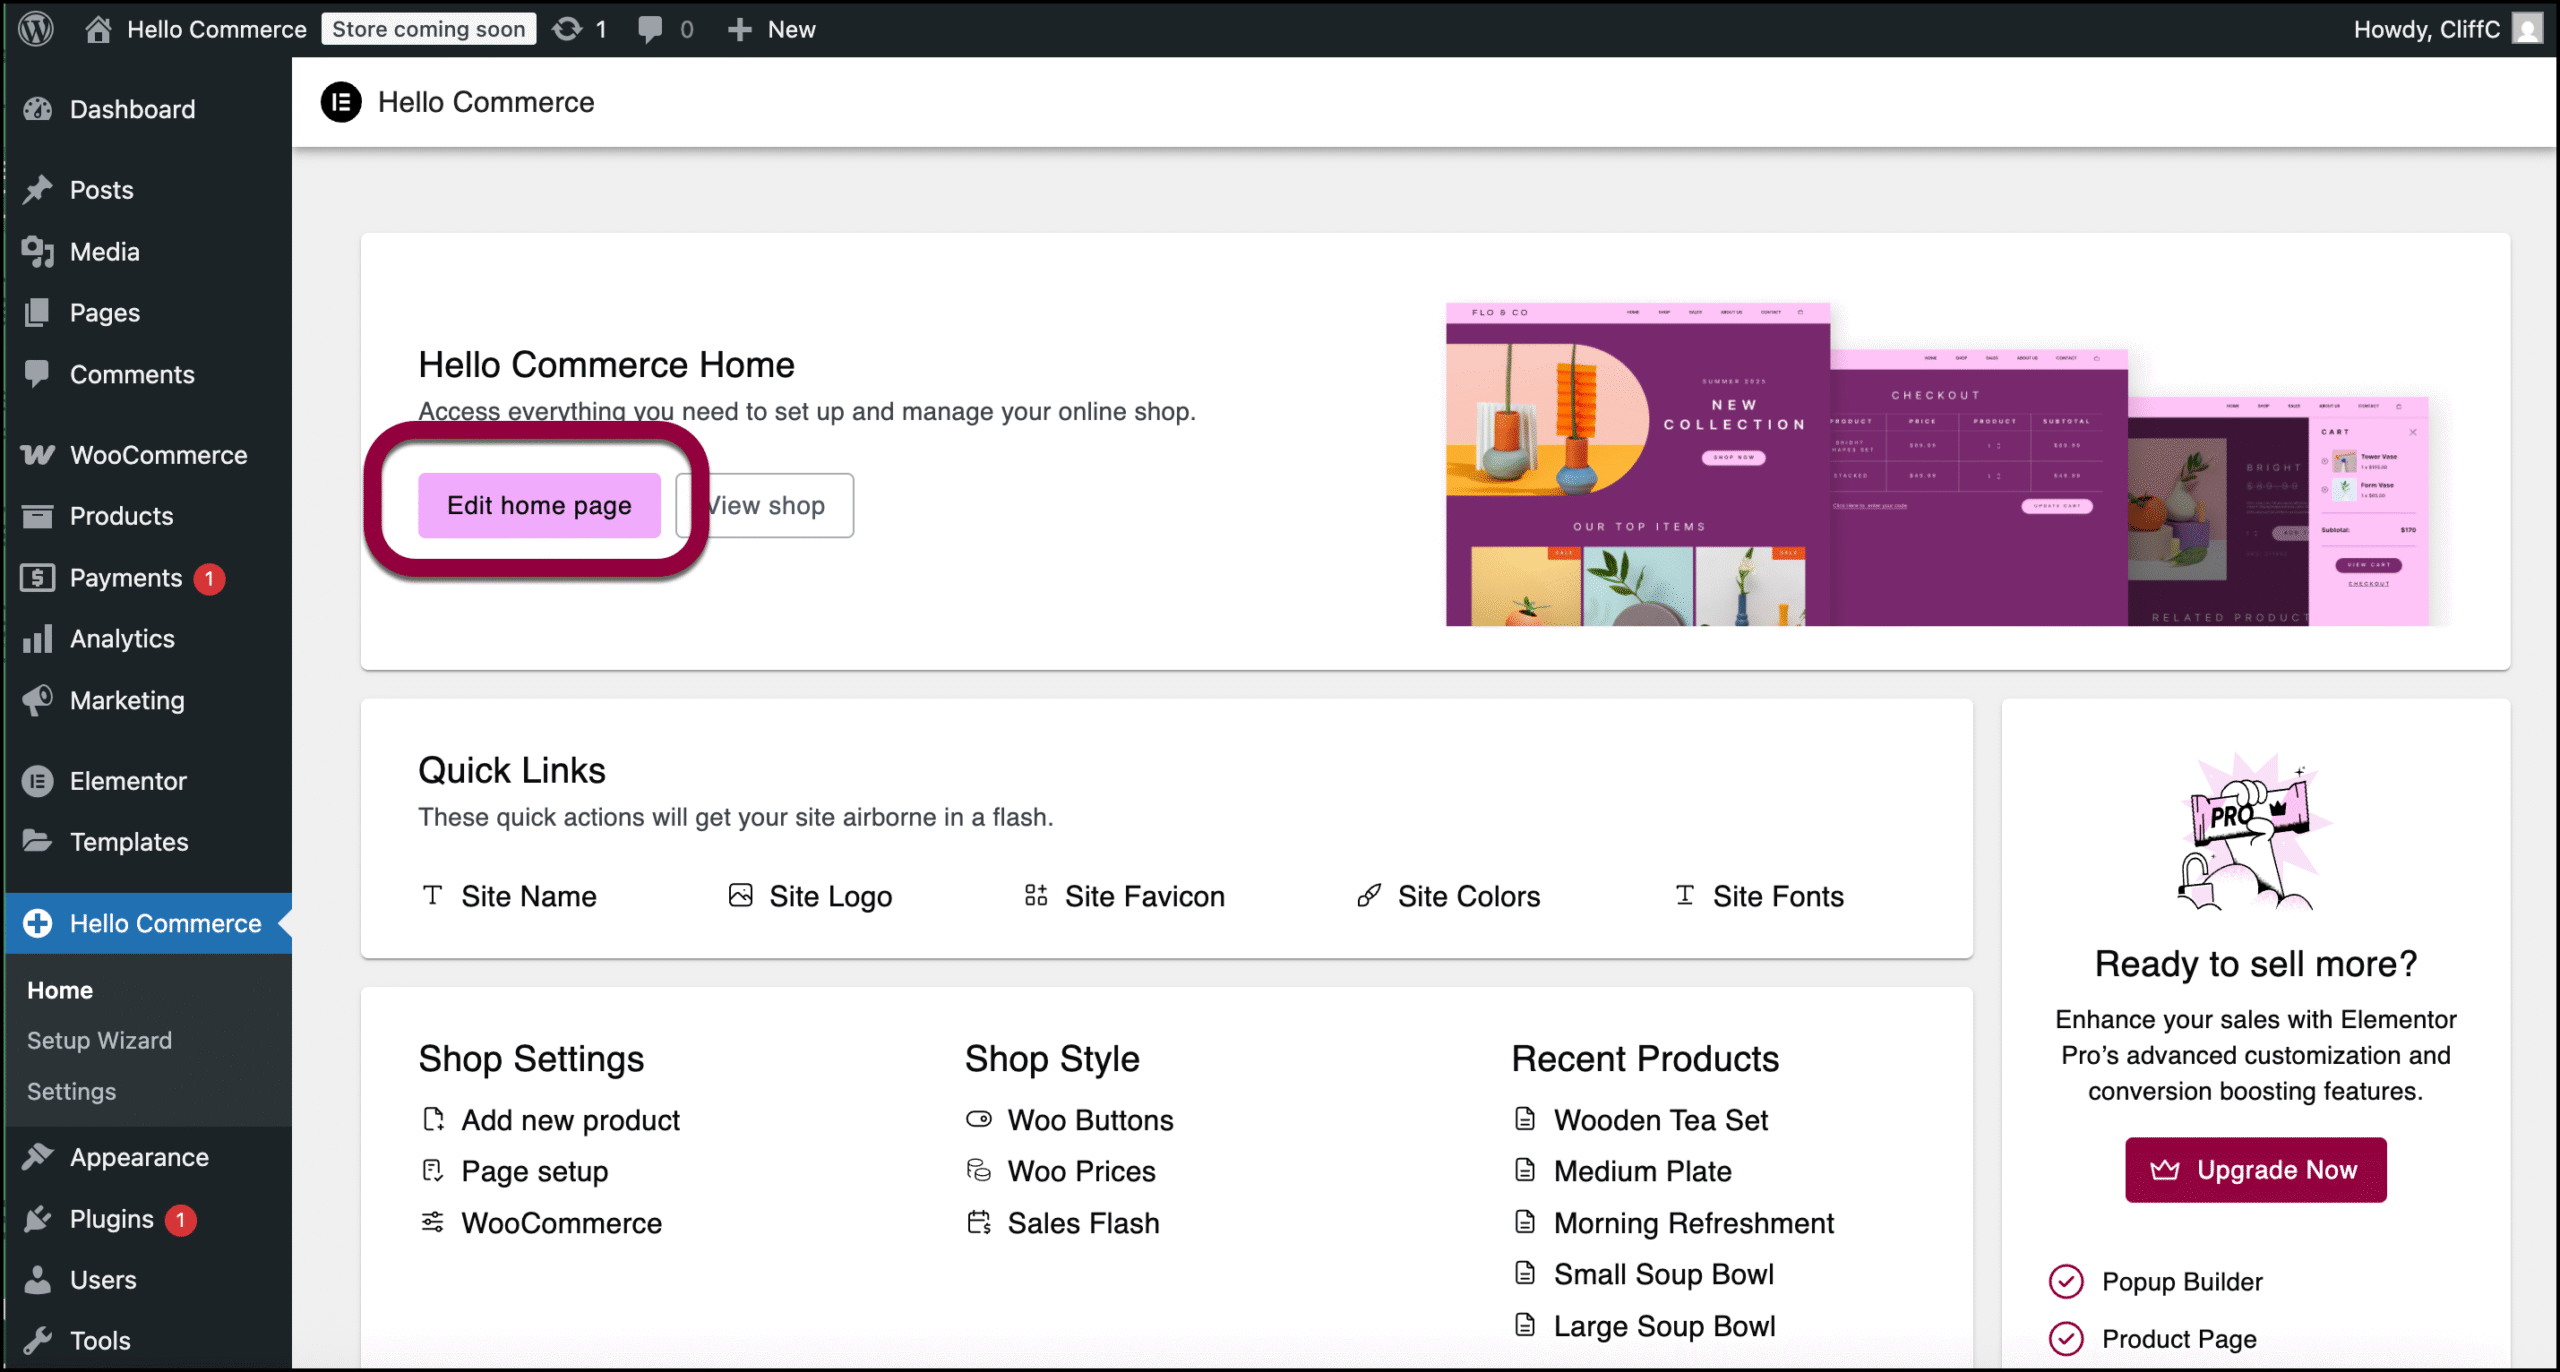Viewport: 2560px width, 1372px height.
Task: Click the cart page preview thumbnail
Action: (2278, 511)
